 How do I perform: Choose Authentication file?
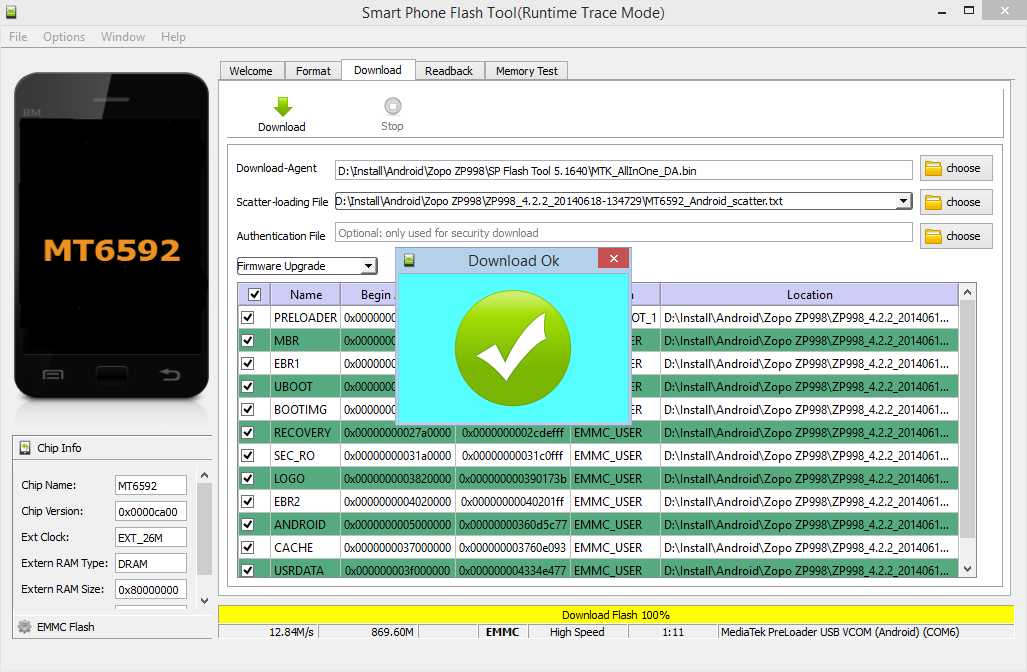point(956,236)
